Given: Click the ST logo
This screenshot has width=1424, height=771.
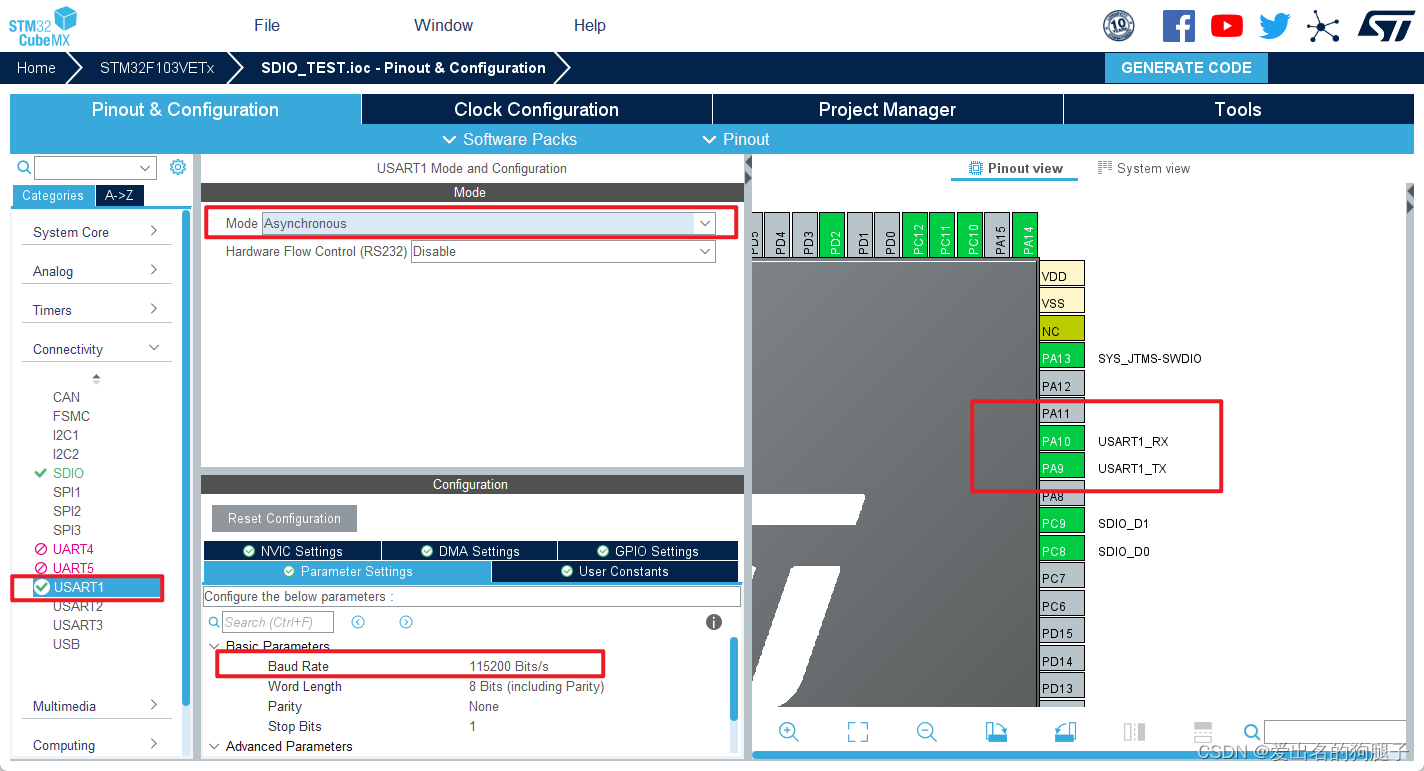Looking at the screenshot, I should tap(1386, 26).
